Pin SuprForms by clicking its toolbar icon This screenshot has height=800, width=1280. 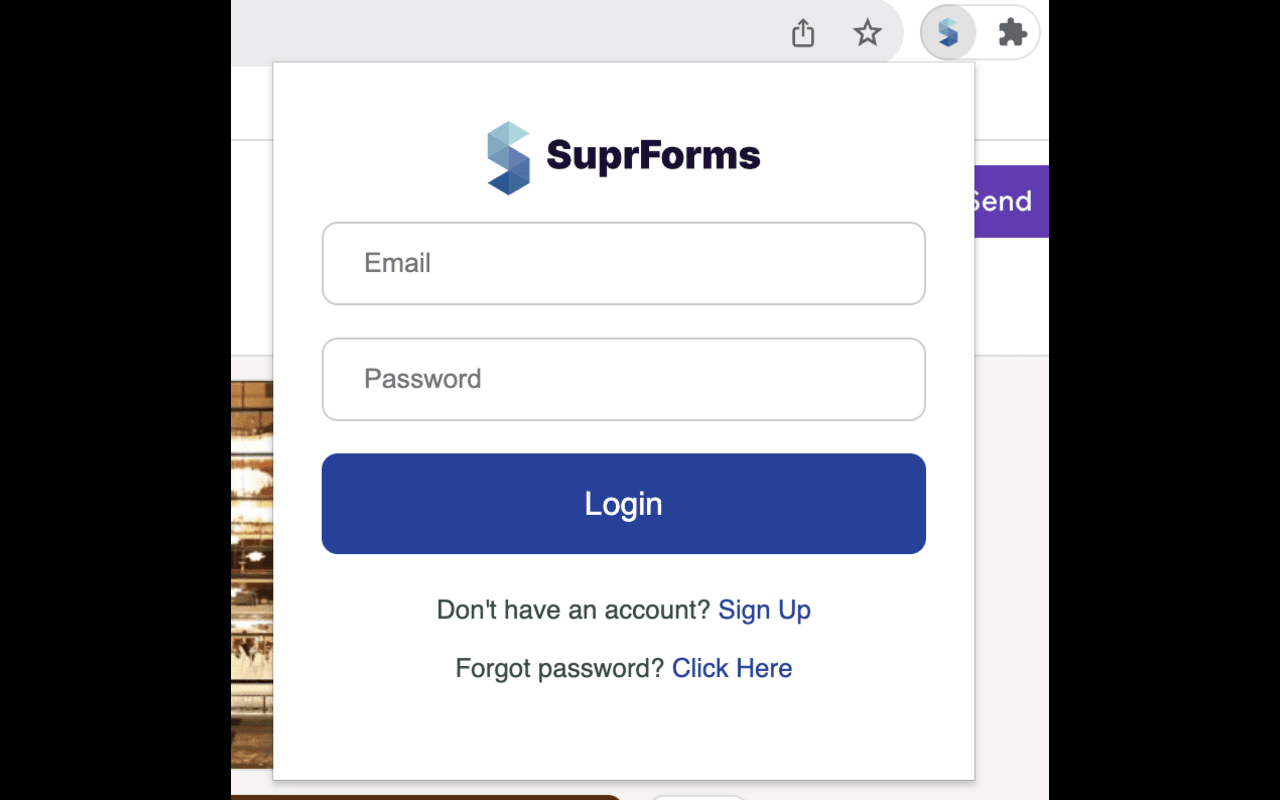948,32
